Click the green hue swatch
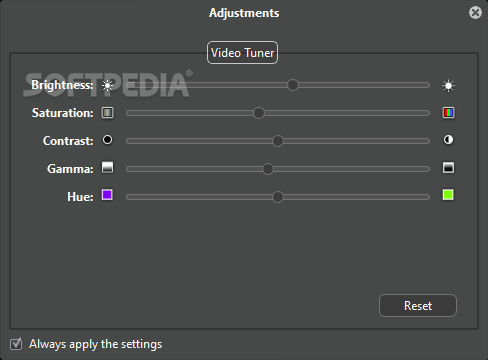The image size is (488, 360). tap(448, 195)
